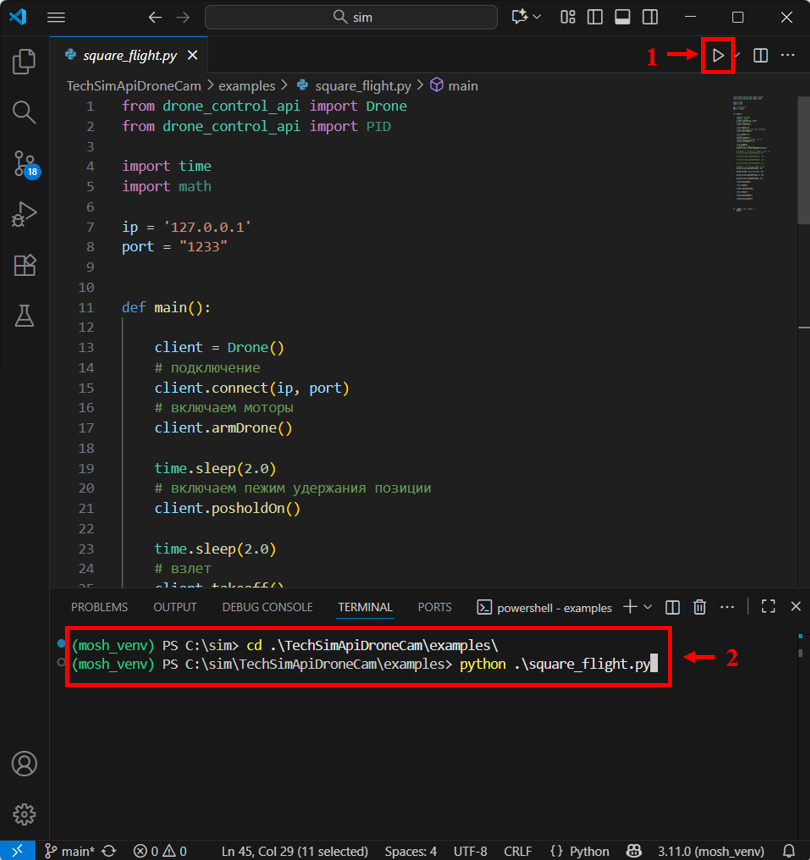Split the editor to the right
Image resolution: width=810 pixels, height=860 pixels.
click(x=761, y=56)
